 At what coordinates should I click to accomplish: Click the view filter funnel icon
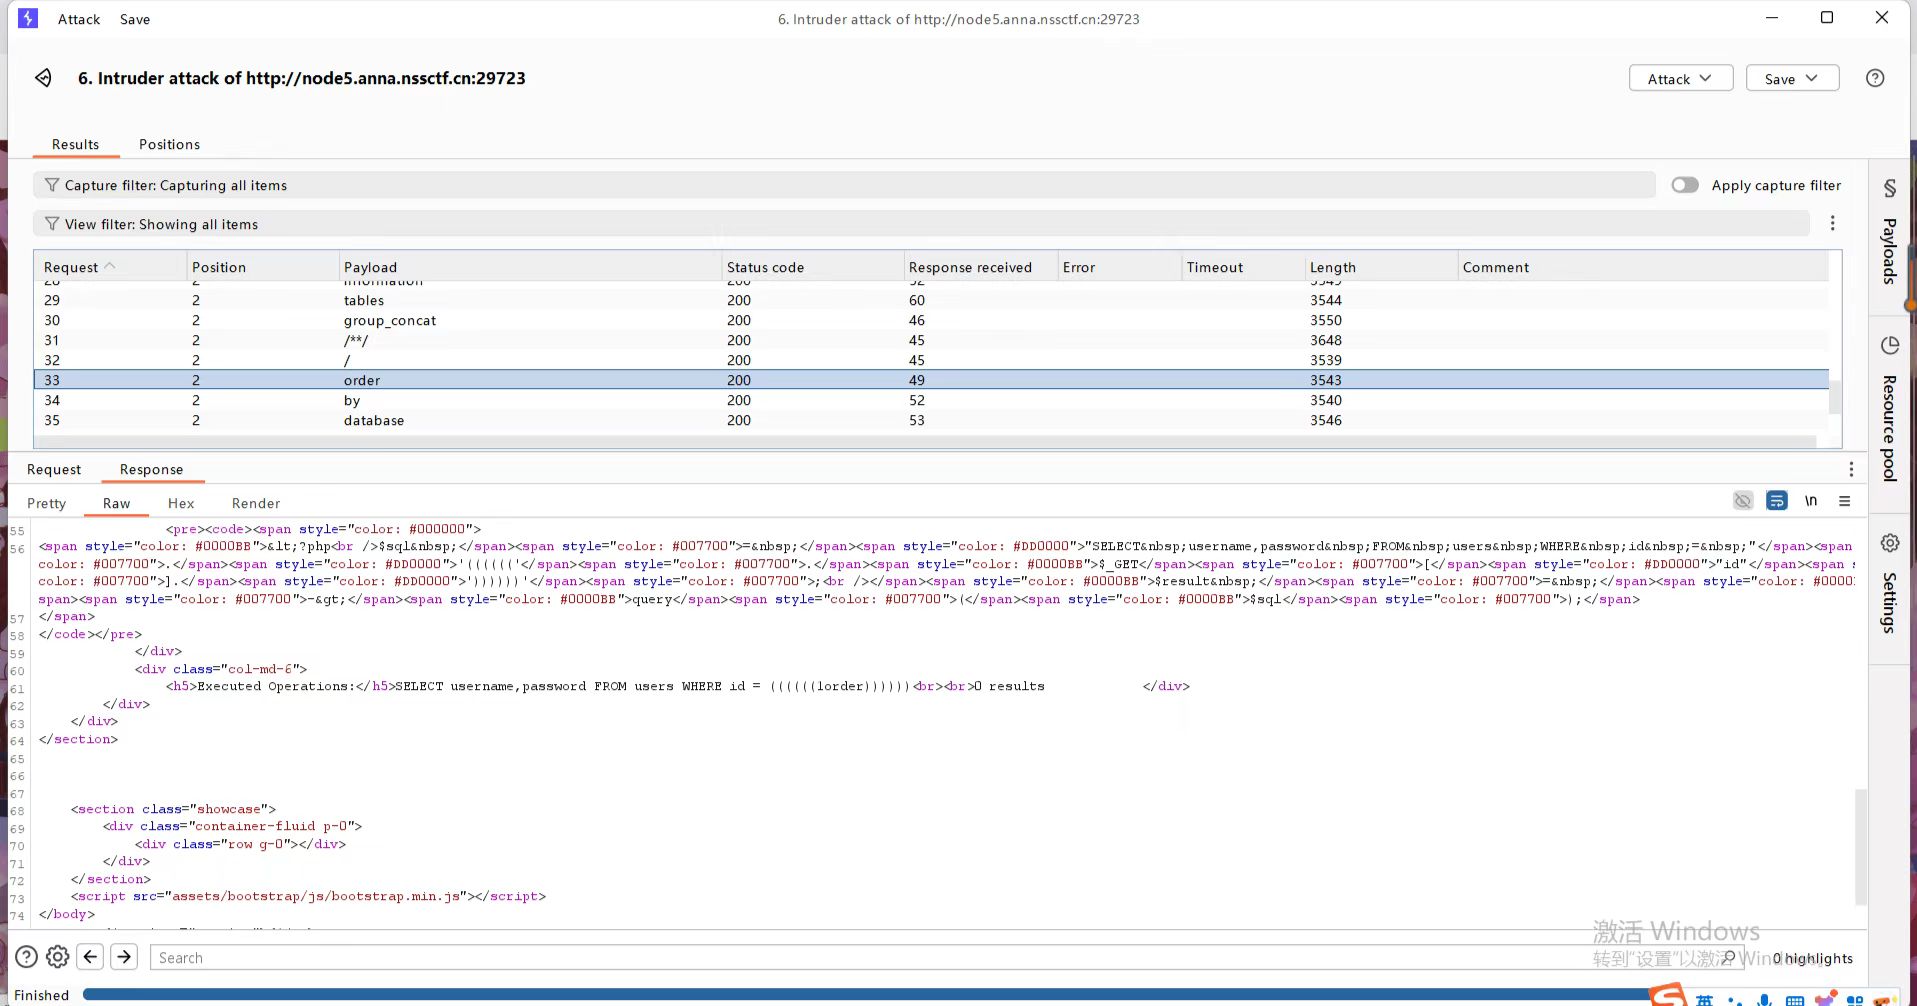pyautogui.click(x=52, y=224)
